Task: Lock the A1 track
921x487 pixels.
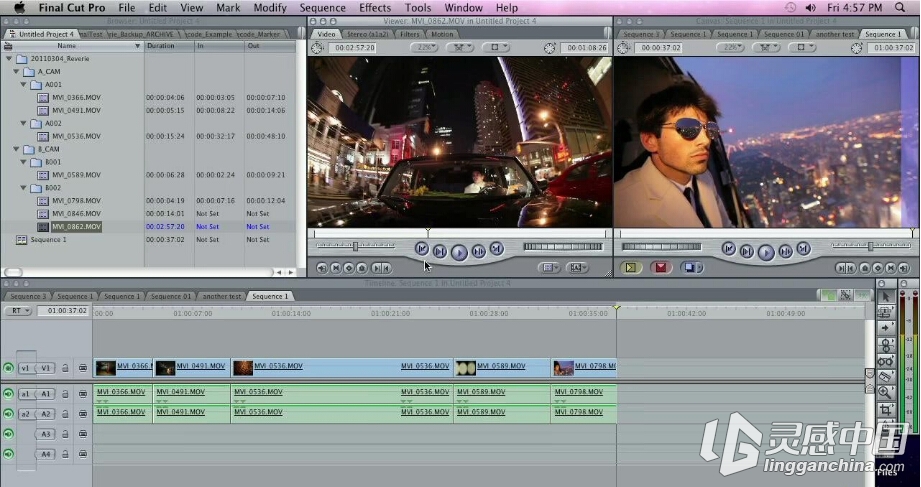Action: point(65,394)
